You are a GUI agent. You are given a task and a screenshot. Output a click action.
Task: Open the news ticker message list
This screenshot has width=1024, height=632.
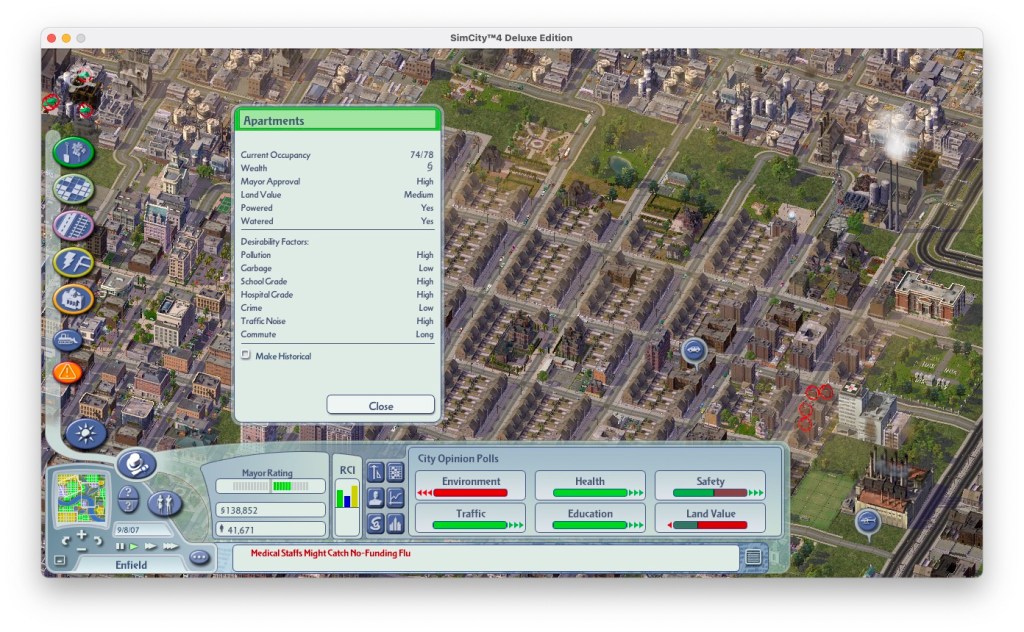pos(753,557)
